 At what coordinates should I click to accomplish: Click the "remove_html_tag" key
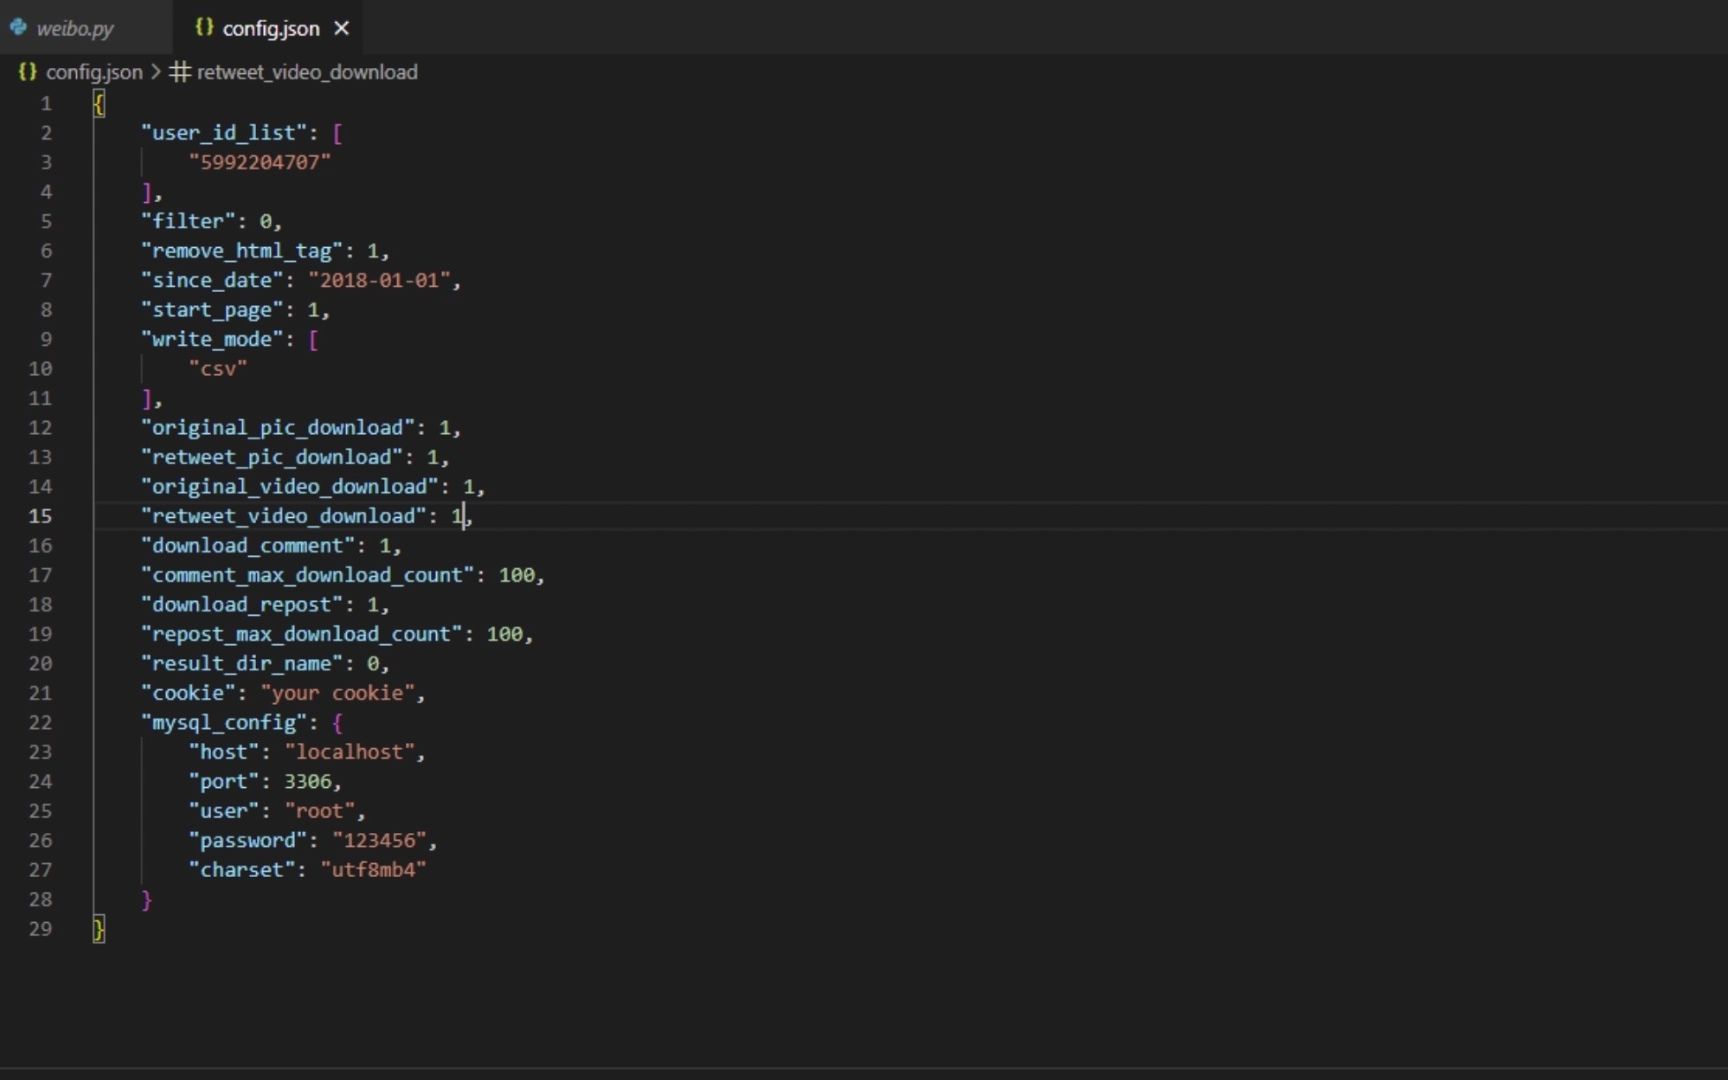[242, 251]
